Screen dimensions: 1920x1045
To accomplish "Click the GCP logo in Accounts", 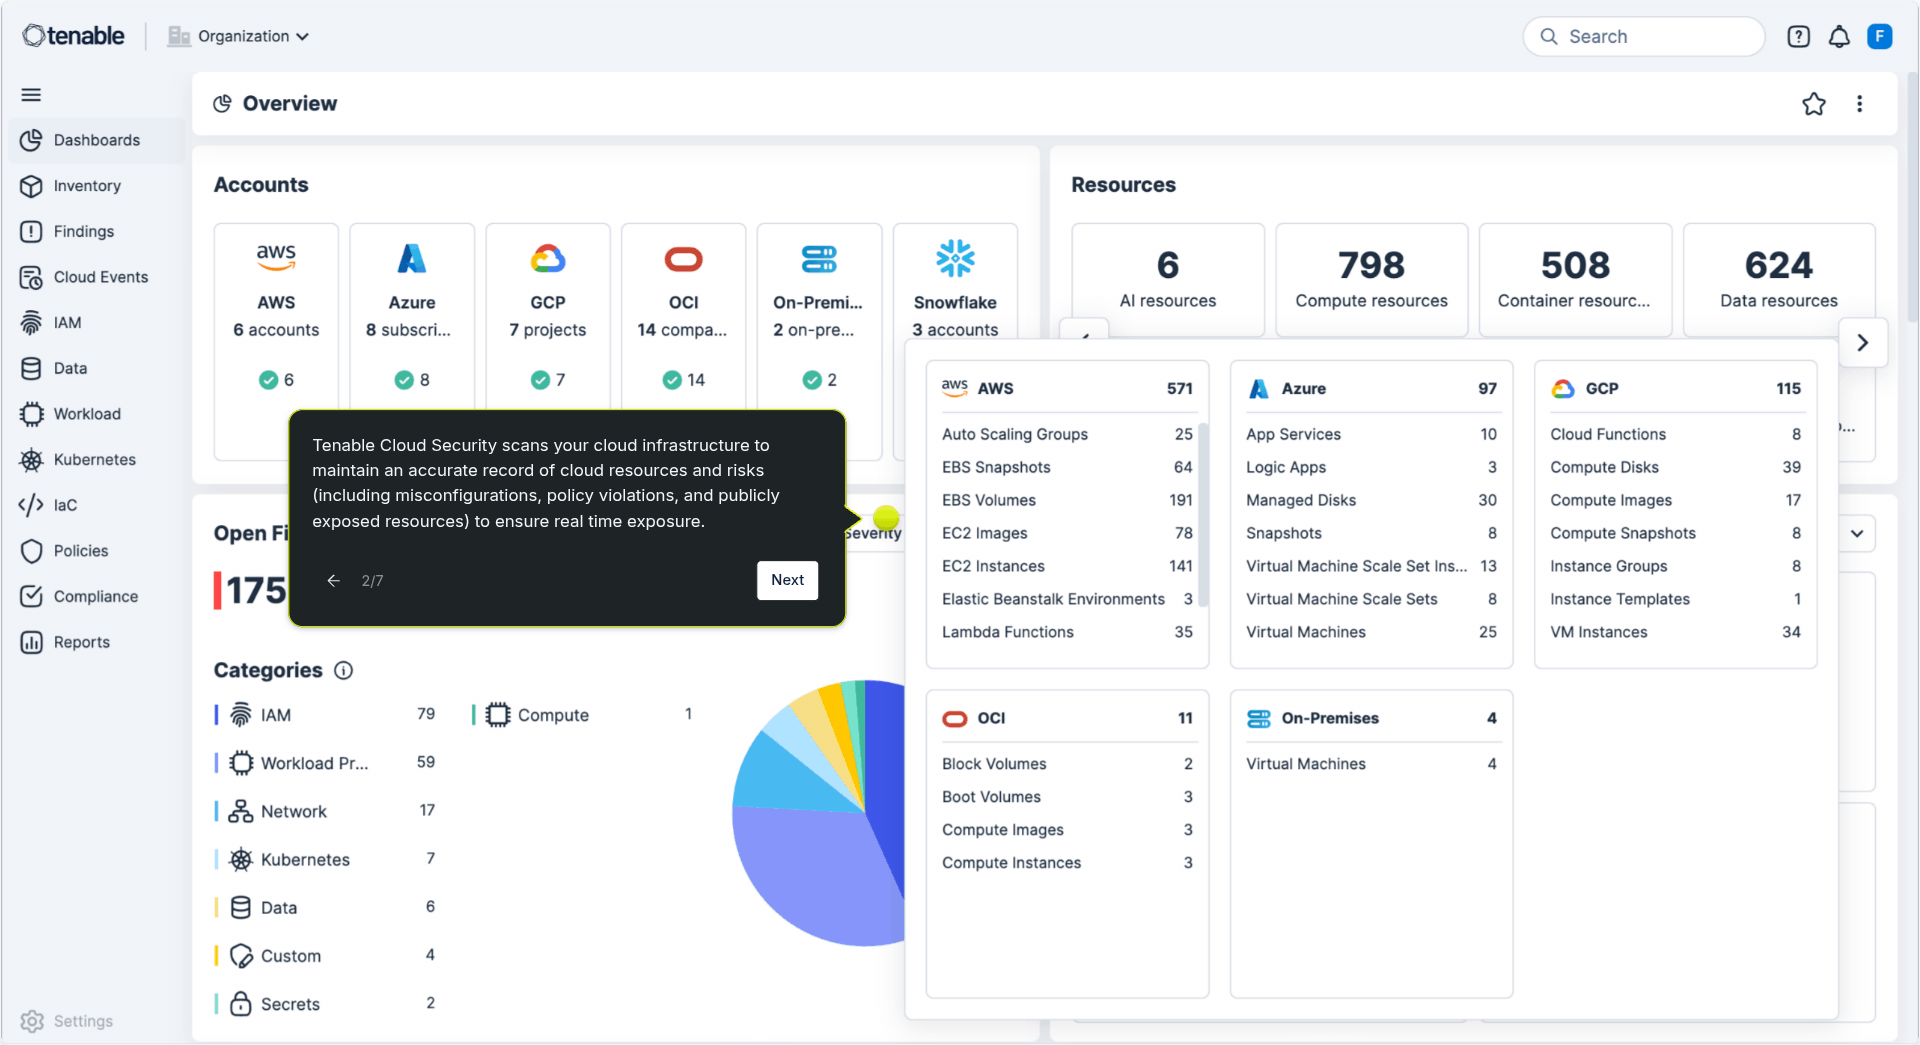I will tap(548, 259).
